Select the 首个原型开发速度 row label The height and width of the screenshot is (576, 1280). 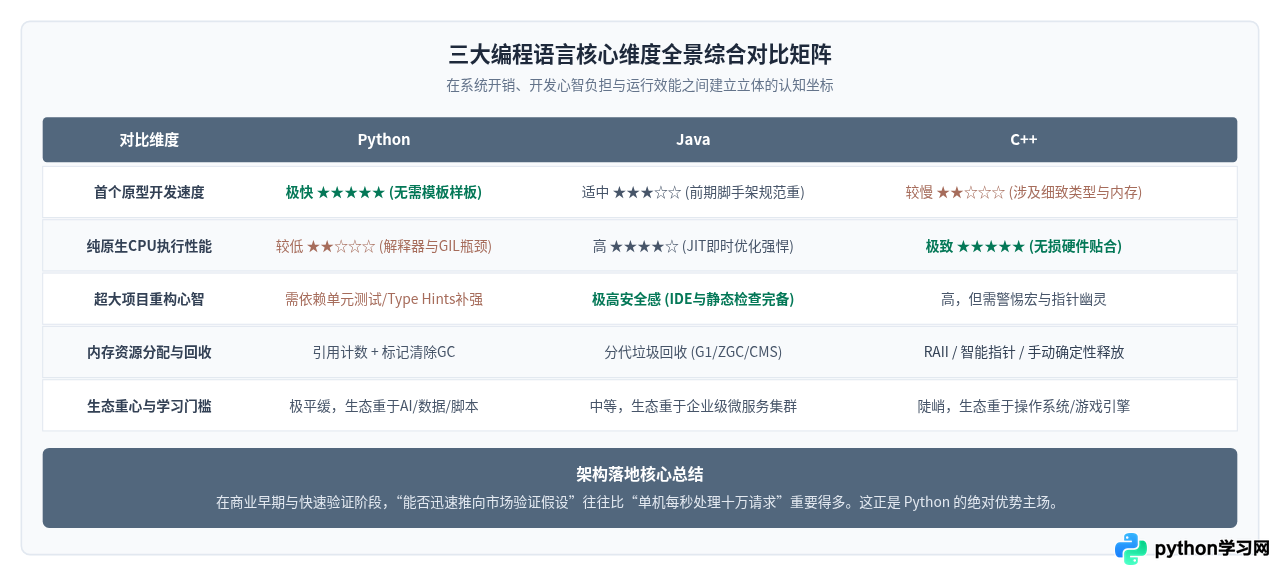pyautogui.click(x=149, y=192)
